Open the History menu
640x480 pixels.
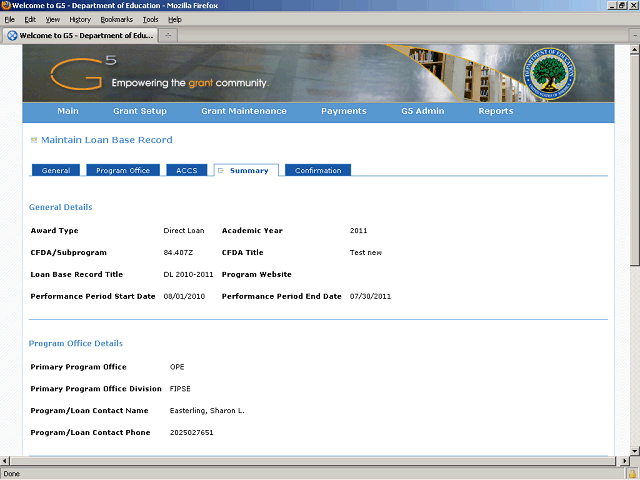click(80, 20)
